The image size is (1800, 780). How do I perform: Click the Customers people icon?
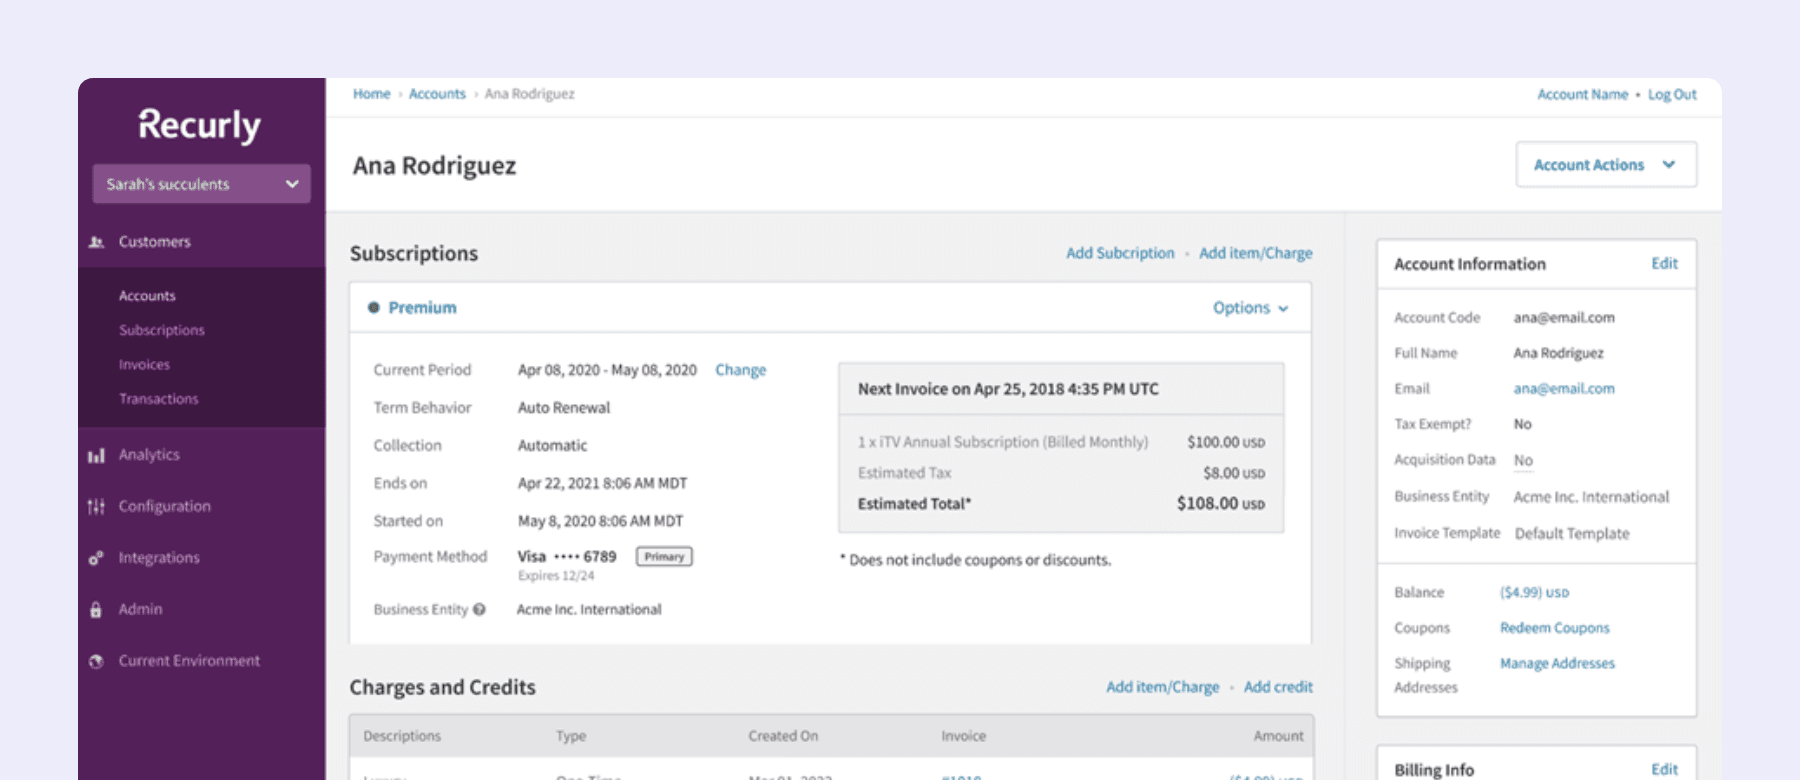96,242
